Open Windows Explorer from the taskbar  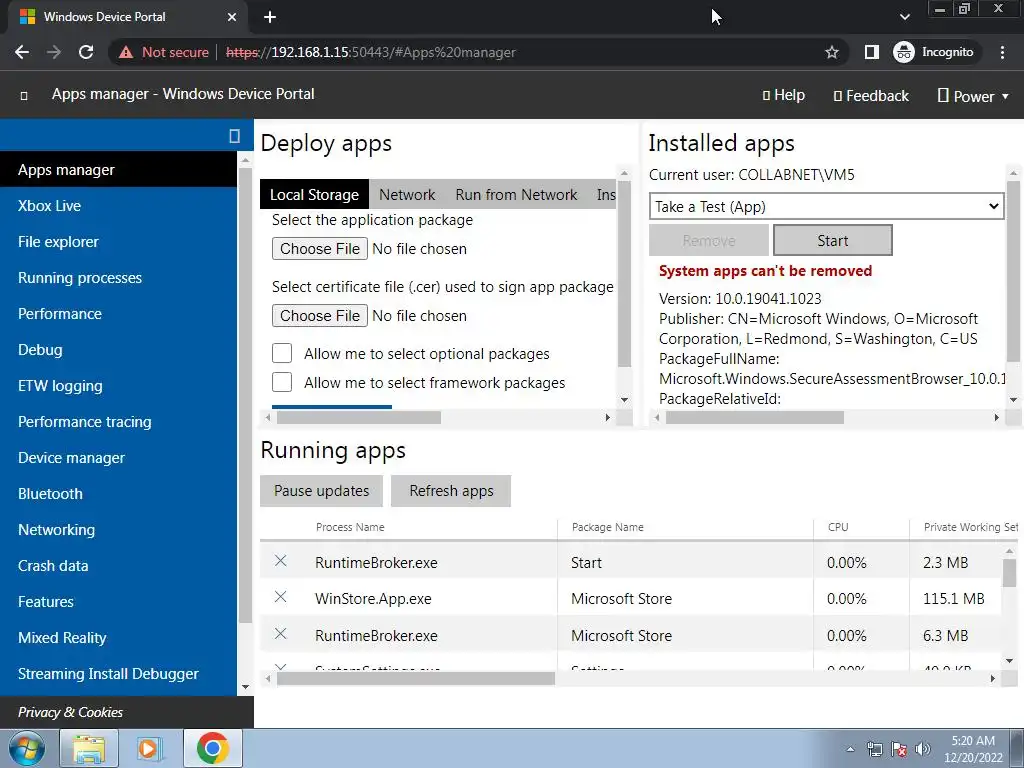(89, 748)
